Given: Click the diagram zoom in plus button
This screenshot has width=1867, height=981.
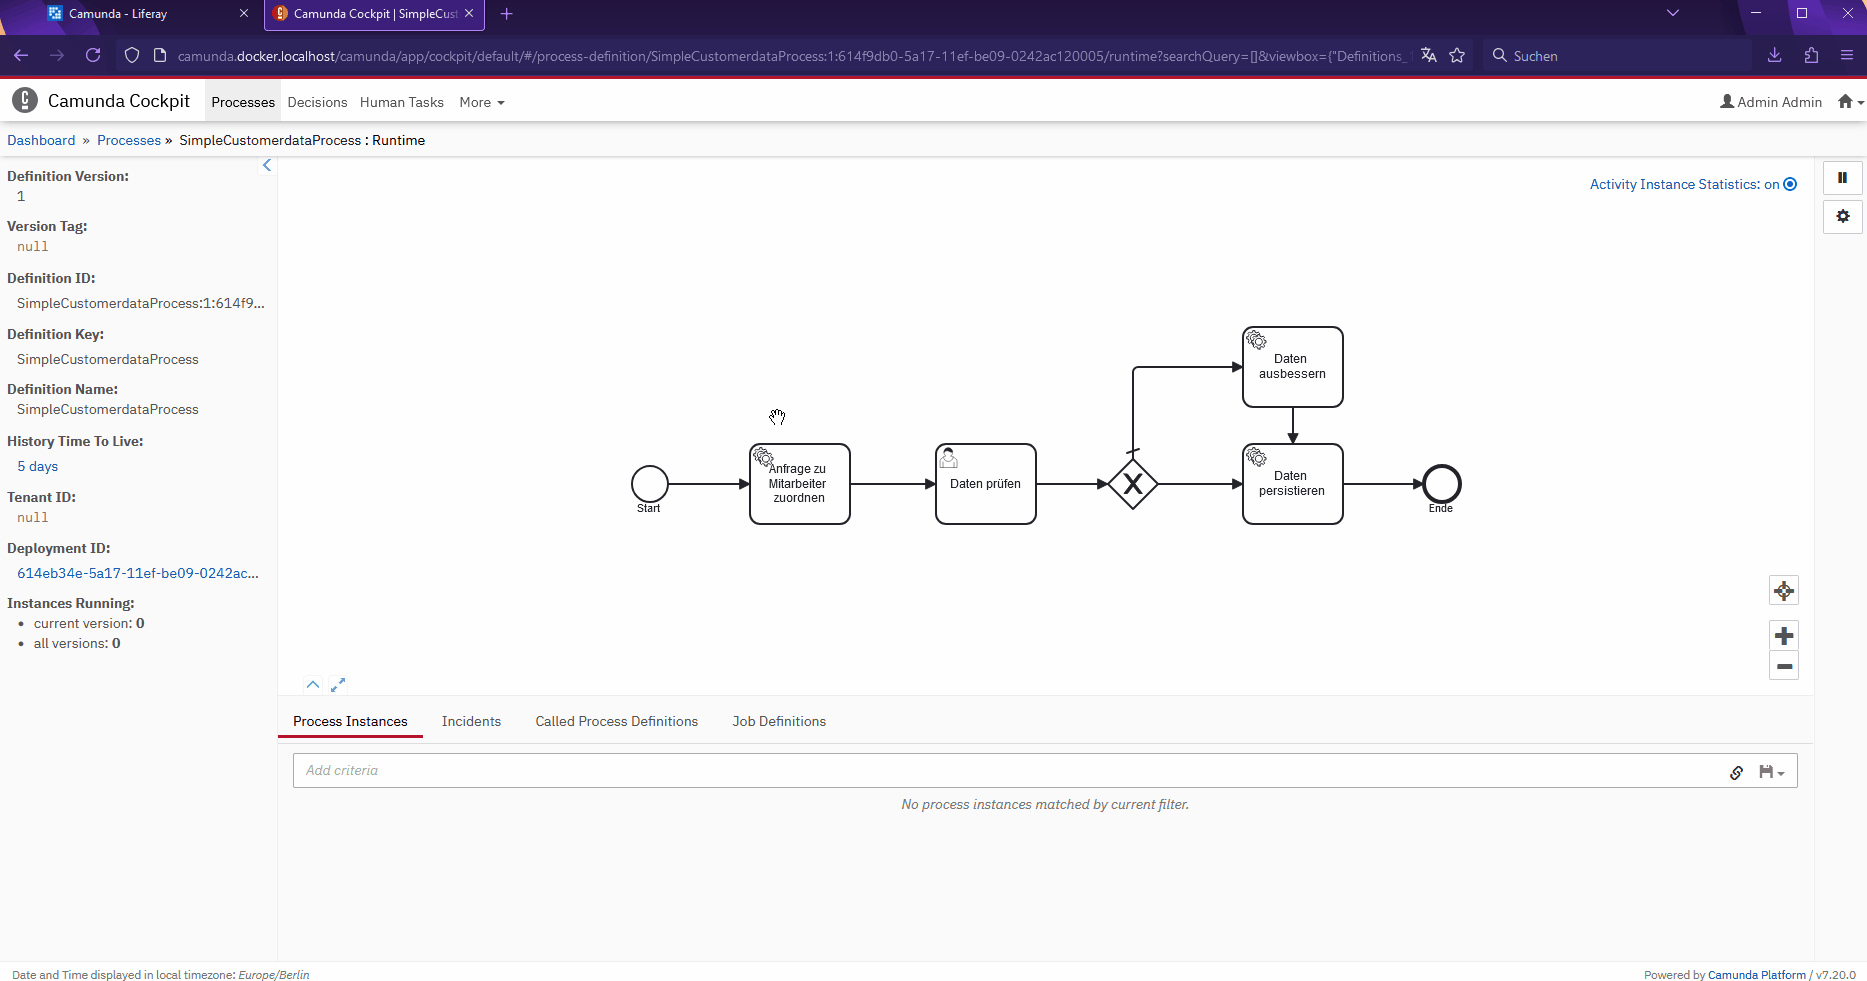Looking at the screenshot, I should 1783,636.
